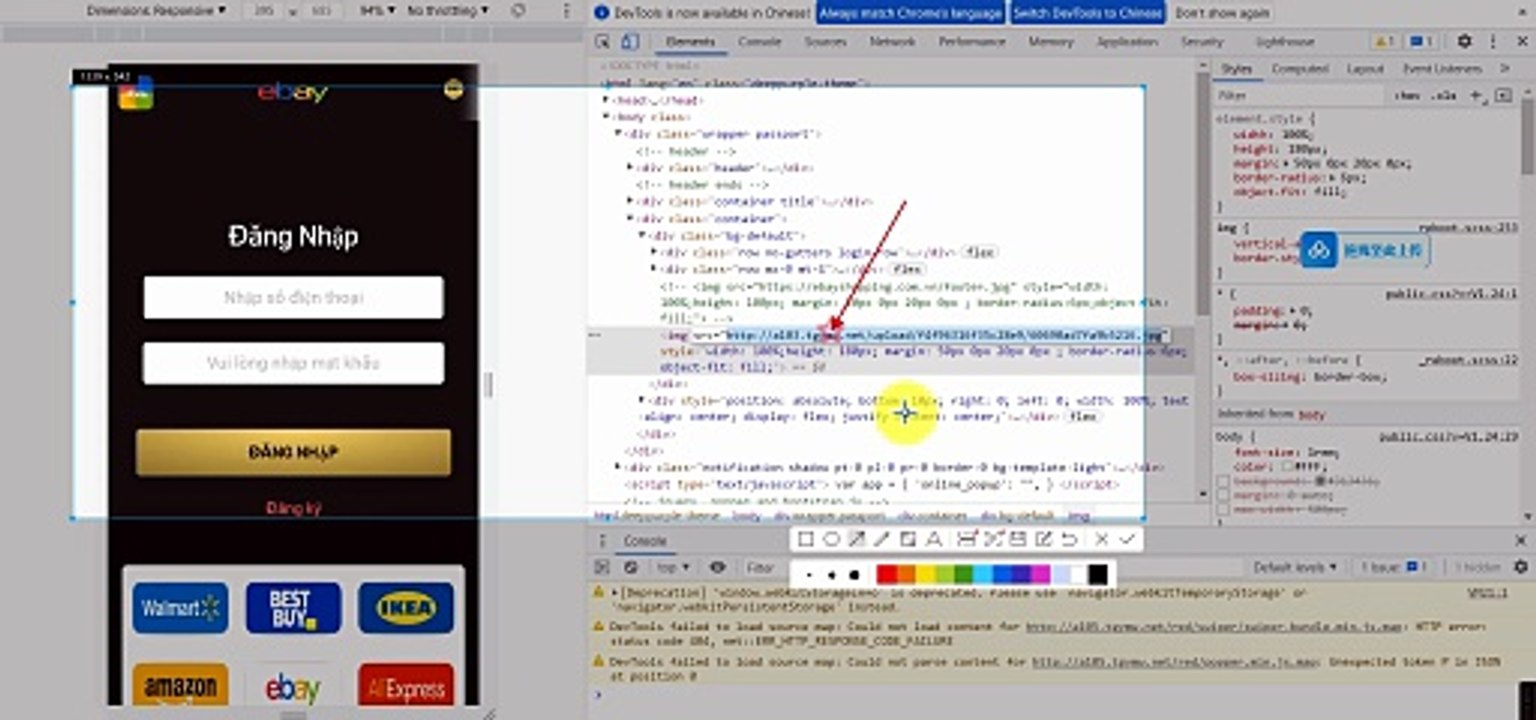The height and width of the screenshot is (720, 1536).
Task: Click Don't show again button
Action: pyautogui.click(x=1222, y=13)
